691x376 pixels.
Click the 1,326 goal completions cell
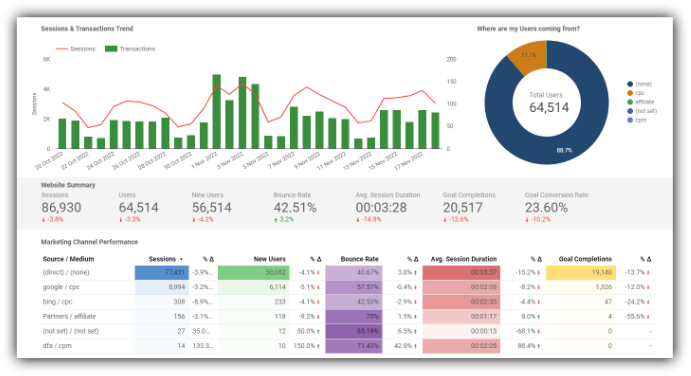click(x=581, y=287)
